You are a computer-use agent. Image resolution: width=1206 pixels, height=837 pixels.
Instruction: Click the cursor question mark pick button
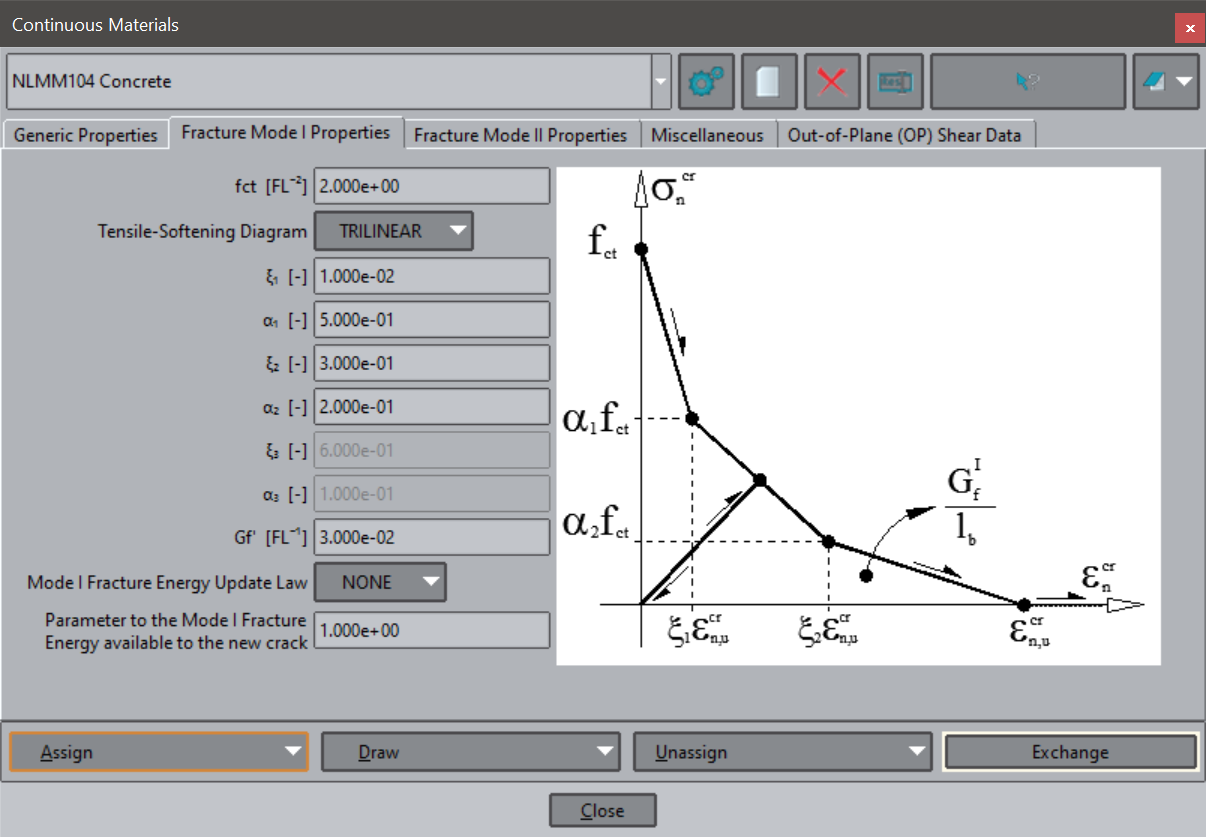1027,82
